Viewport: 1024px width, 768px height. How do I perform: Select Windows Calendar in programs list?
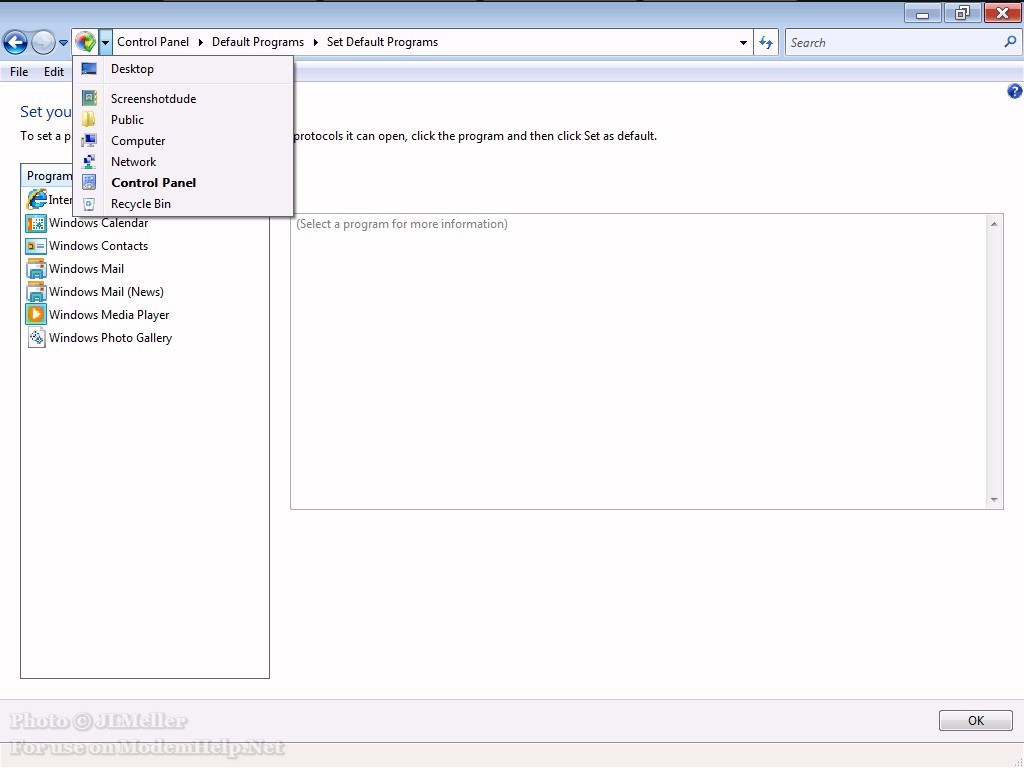point(99,223)
